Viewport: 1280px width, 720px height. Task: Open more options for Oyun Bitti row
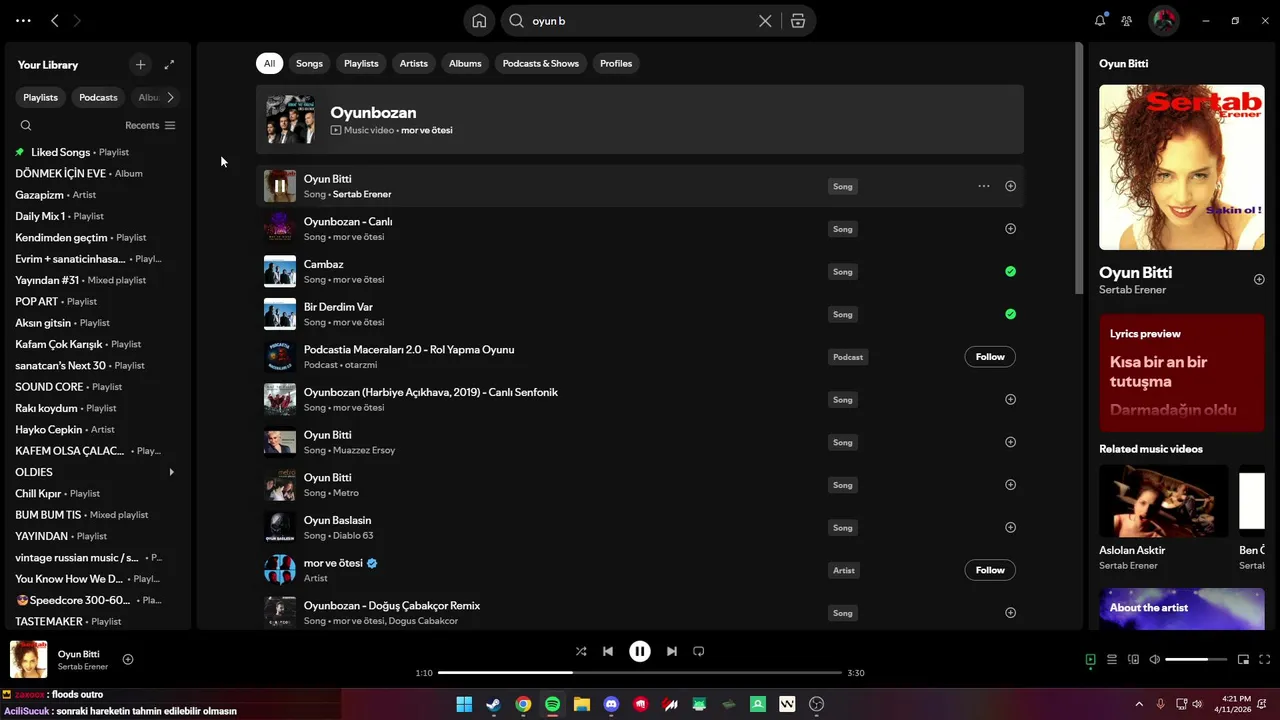point(984,186)
